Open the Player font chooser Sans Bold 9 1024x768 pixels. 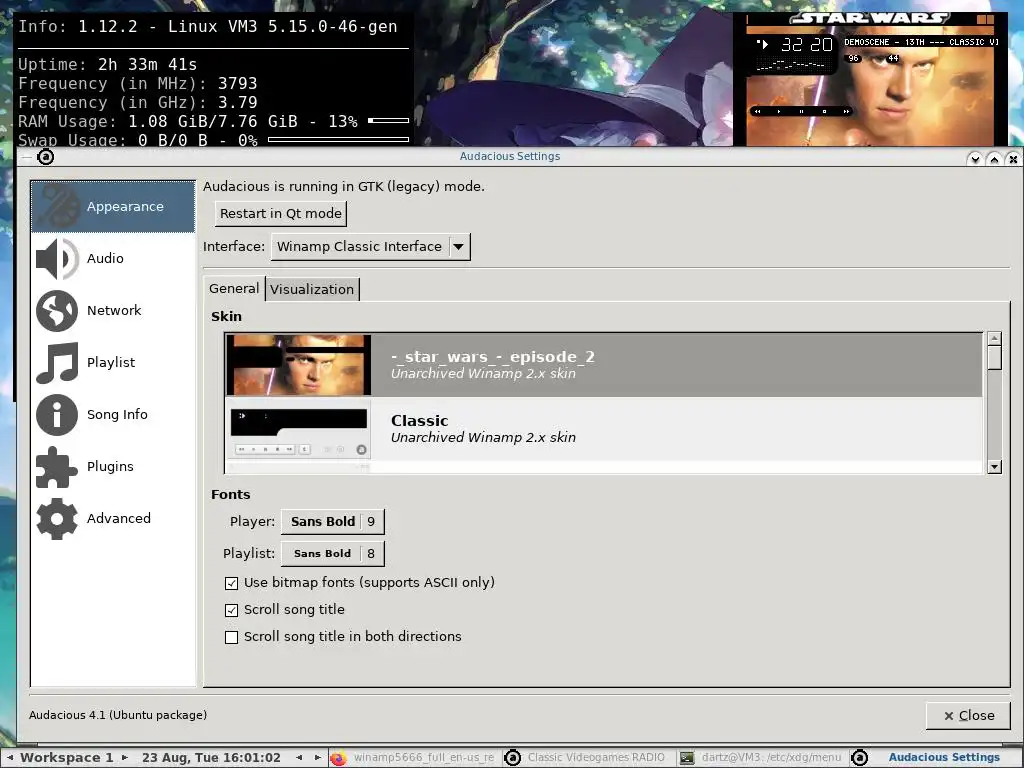(x=332, y=522)
